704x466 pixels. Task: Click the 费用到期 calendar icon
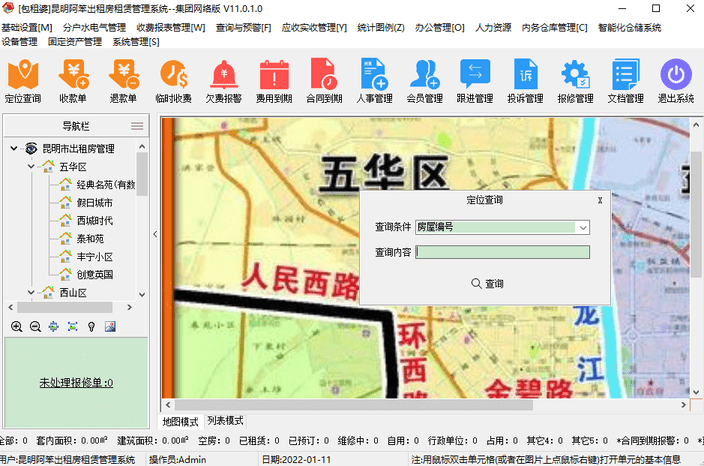tap(274, 81)
